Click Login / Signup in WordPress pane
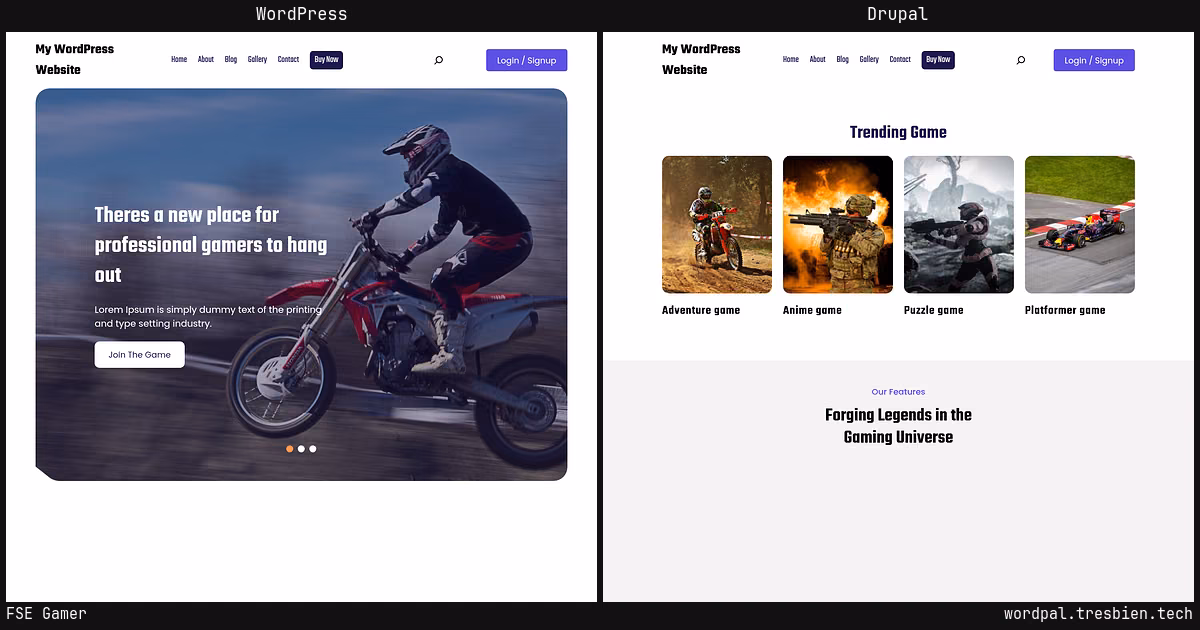The width and height of the screenshot is (1200, 630). click(527, 60)
